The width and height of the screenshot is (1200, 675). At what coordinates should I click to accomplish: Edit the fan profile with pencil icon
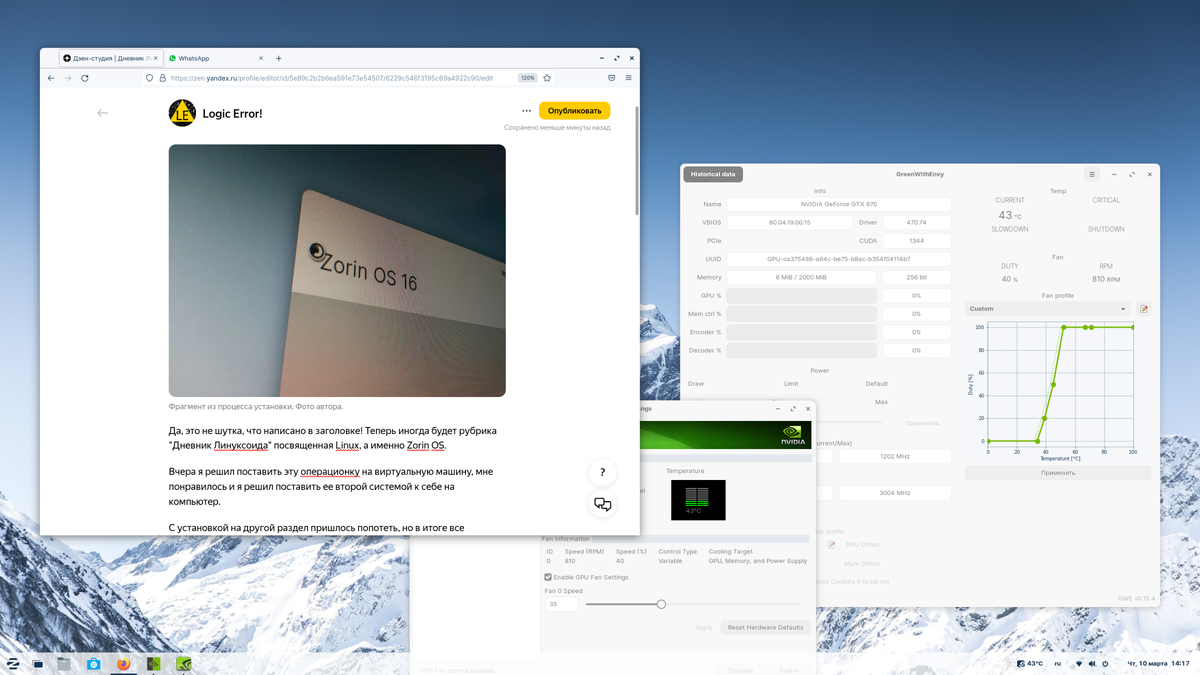tap(1144, 309)
